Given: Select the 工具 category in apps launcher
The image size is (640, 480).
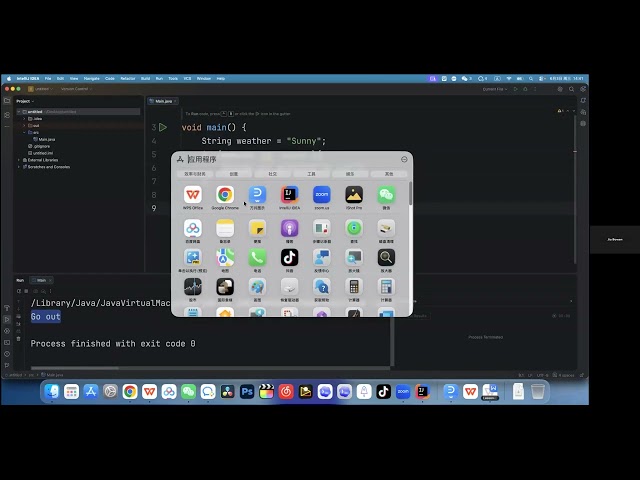Looking at the screenshot, I should [311, 174].
